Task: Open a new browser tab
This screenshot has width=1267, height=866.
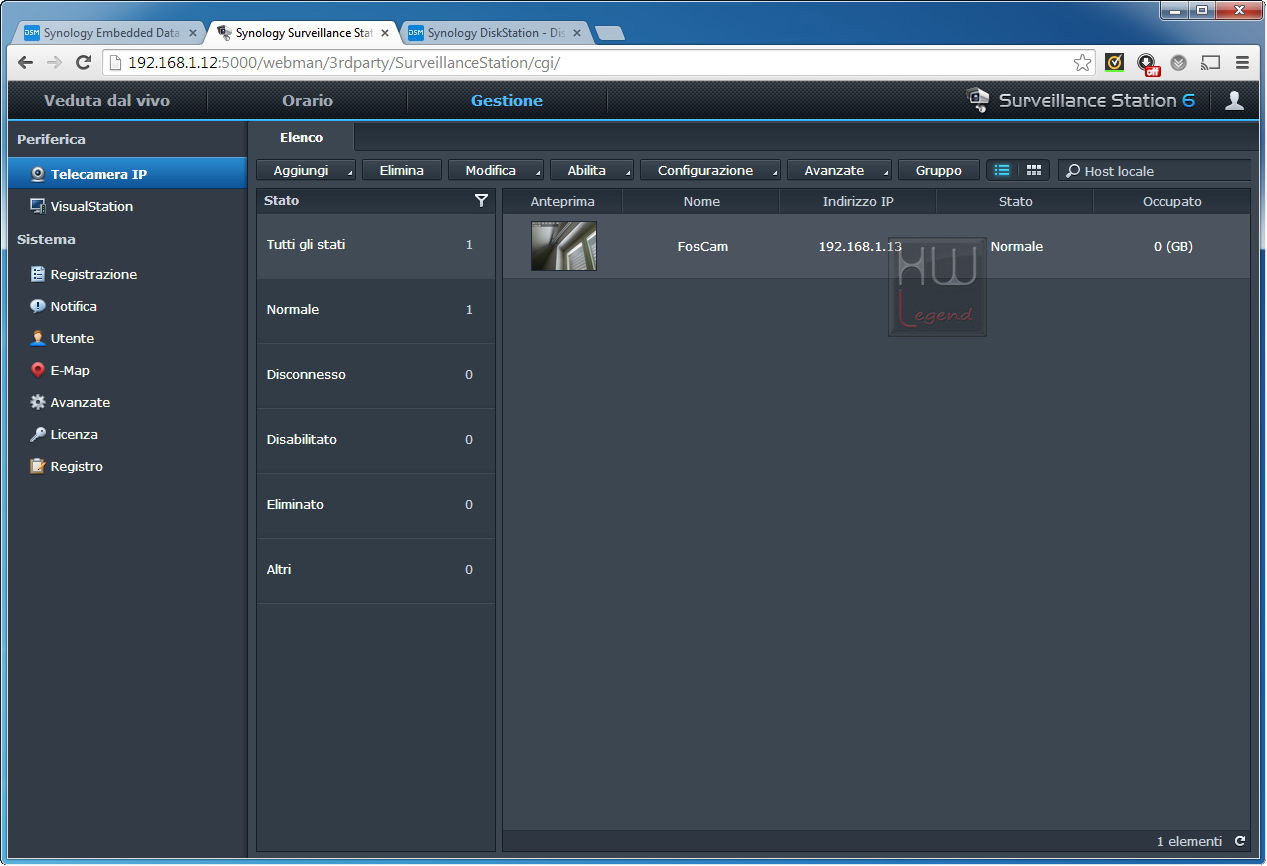Action: click(x=609, y=33)
